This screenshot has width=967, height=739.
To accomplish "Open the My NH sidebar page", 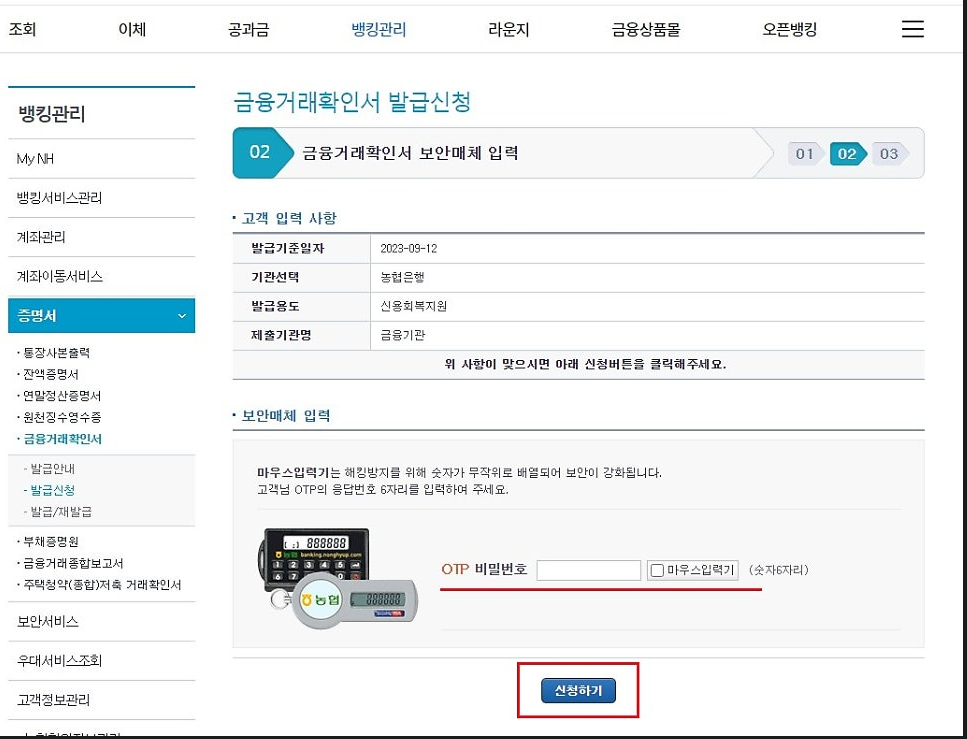I will click(x=36, y=158).
